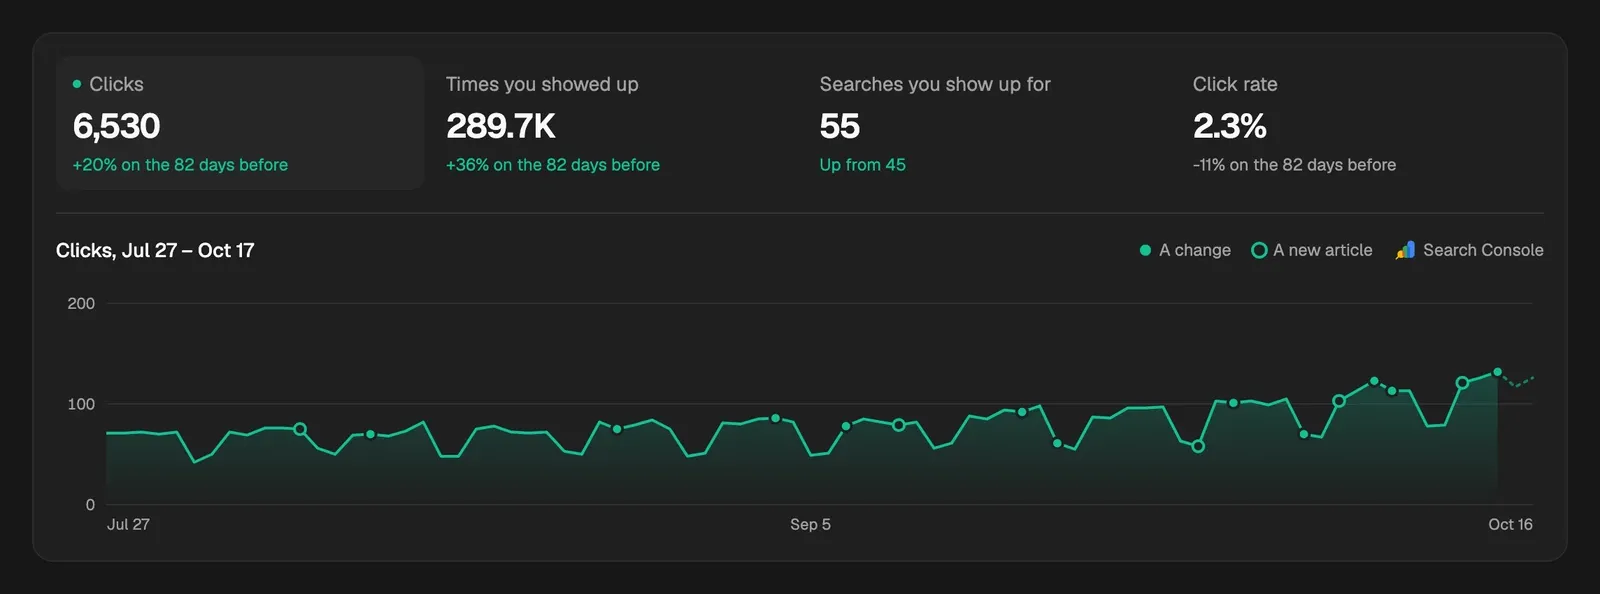Switch to the Times you showed up metric
The image size is (1600, 594).
(x=613, y=123)
